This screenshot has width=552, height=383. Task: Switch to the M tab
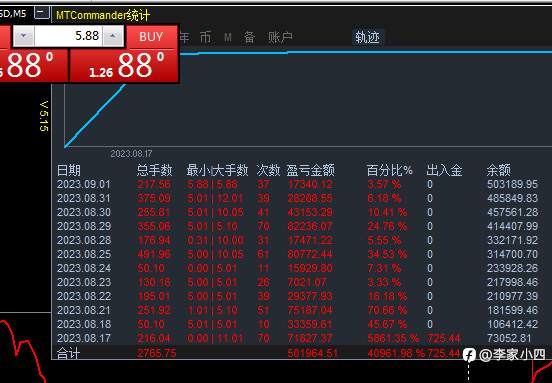click(x=228, y=37)
